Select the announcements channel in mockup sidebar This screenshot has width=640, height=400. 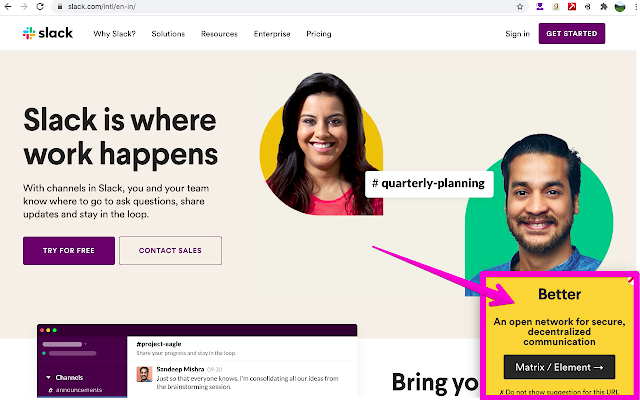(76, 390)
